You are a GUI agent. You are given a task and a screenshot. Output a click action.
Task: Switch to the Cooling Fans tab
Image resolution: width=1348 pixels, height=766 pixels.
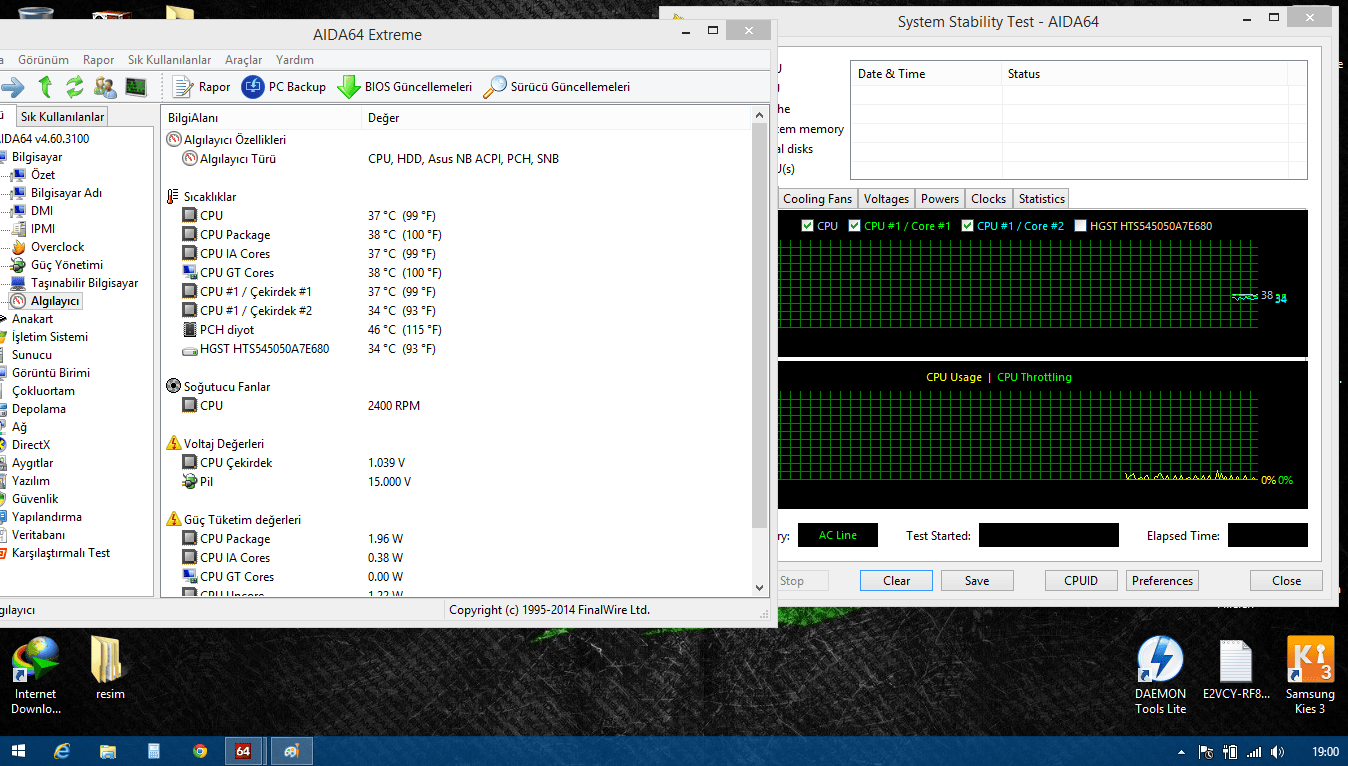[x=818, y=199]
